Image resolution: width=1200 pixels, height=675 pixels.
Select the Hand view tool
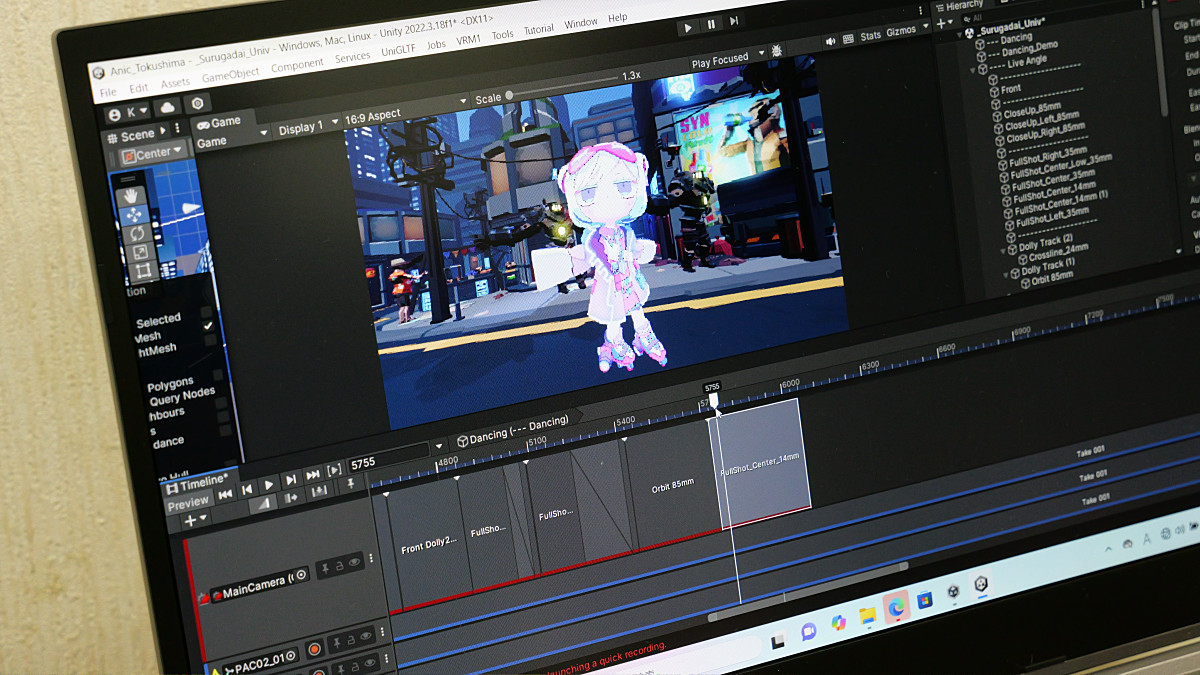(130, 196)
